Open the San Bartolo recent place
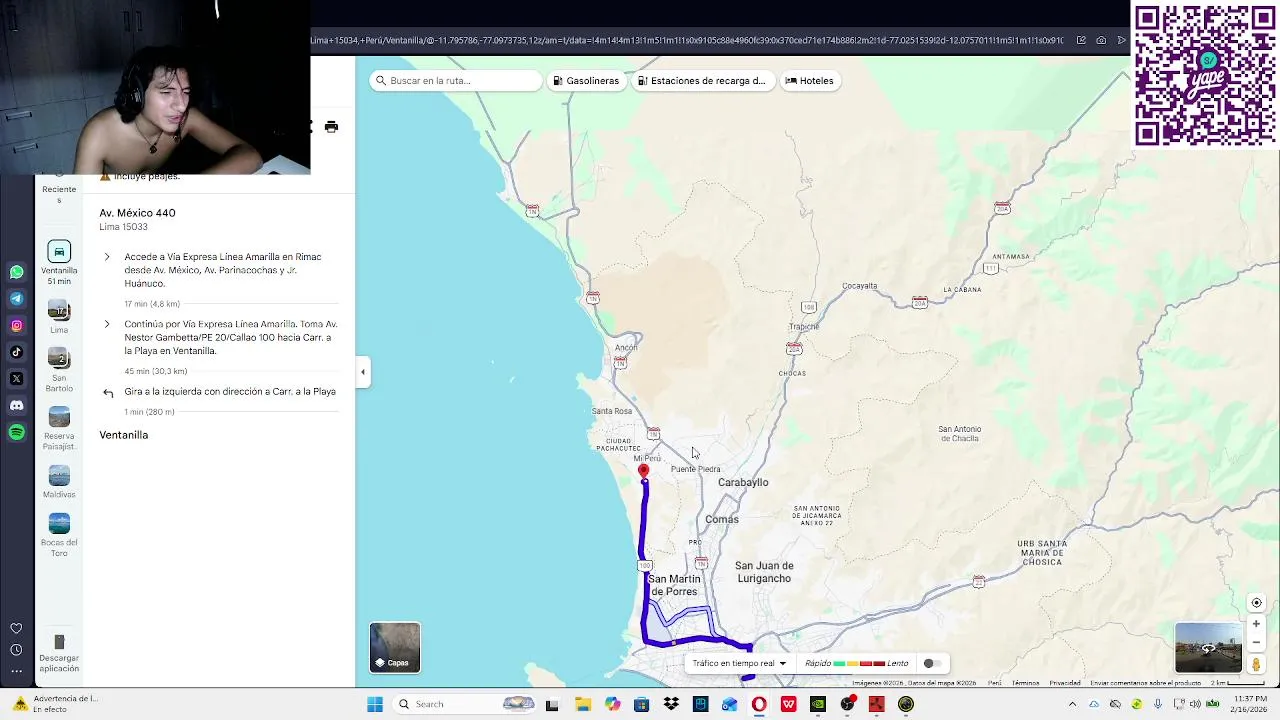 (59, 369)
